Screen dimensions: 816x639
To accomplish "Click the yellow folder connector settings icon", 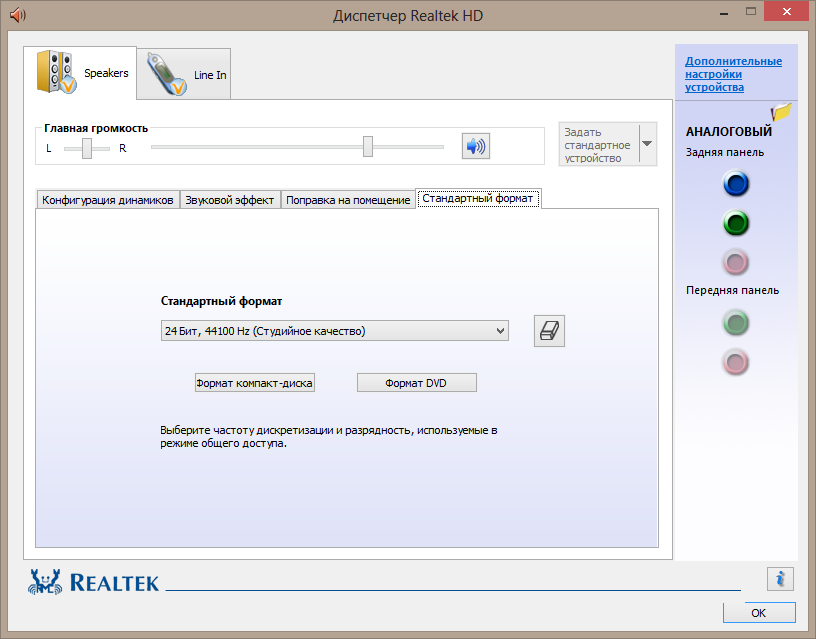I will 781,112.
